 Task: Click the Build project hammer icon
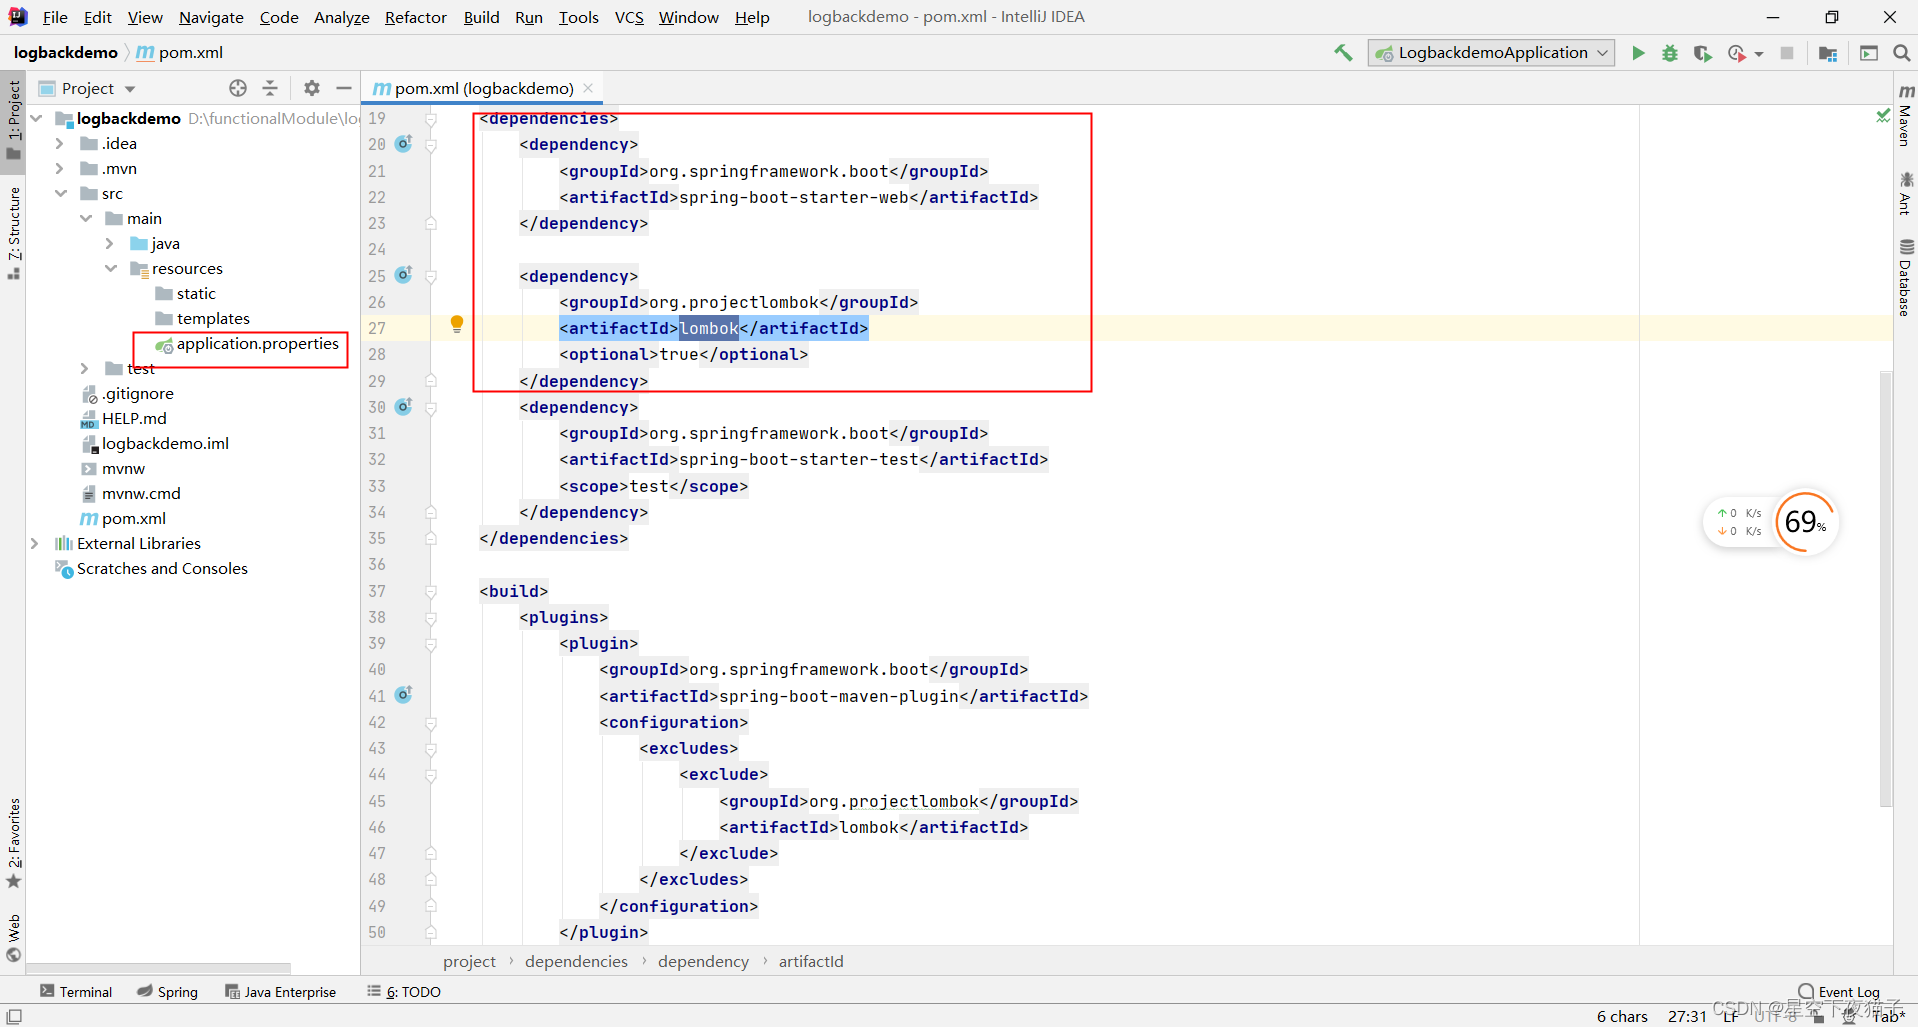[x=1343, y=53]
